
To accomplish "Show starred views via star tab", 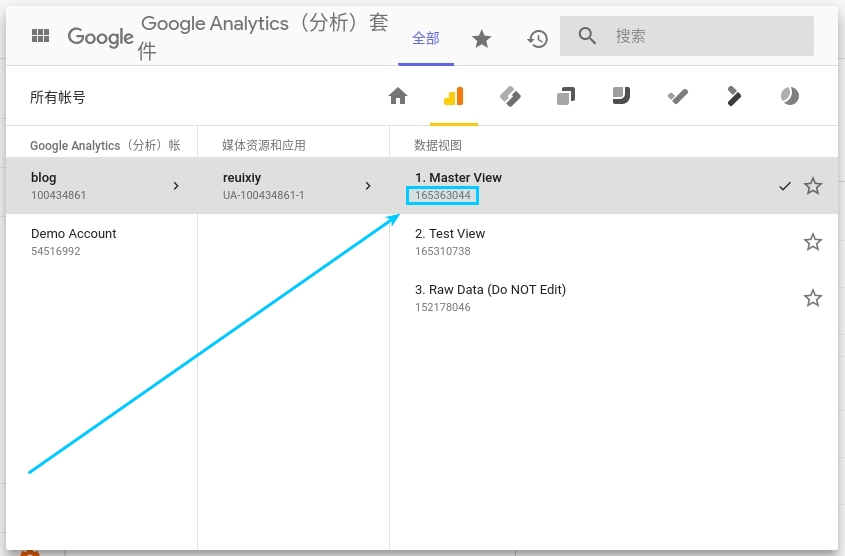I will coord(481,39).
